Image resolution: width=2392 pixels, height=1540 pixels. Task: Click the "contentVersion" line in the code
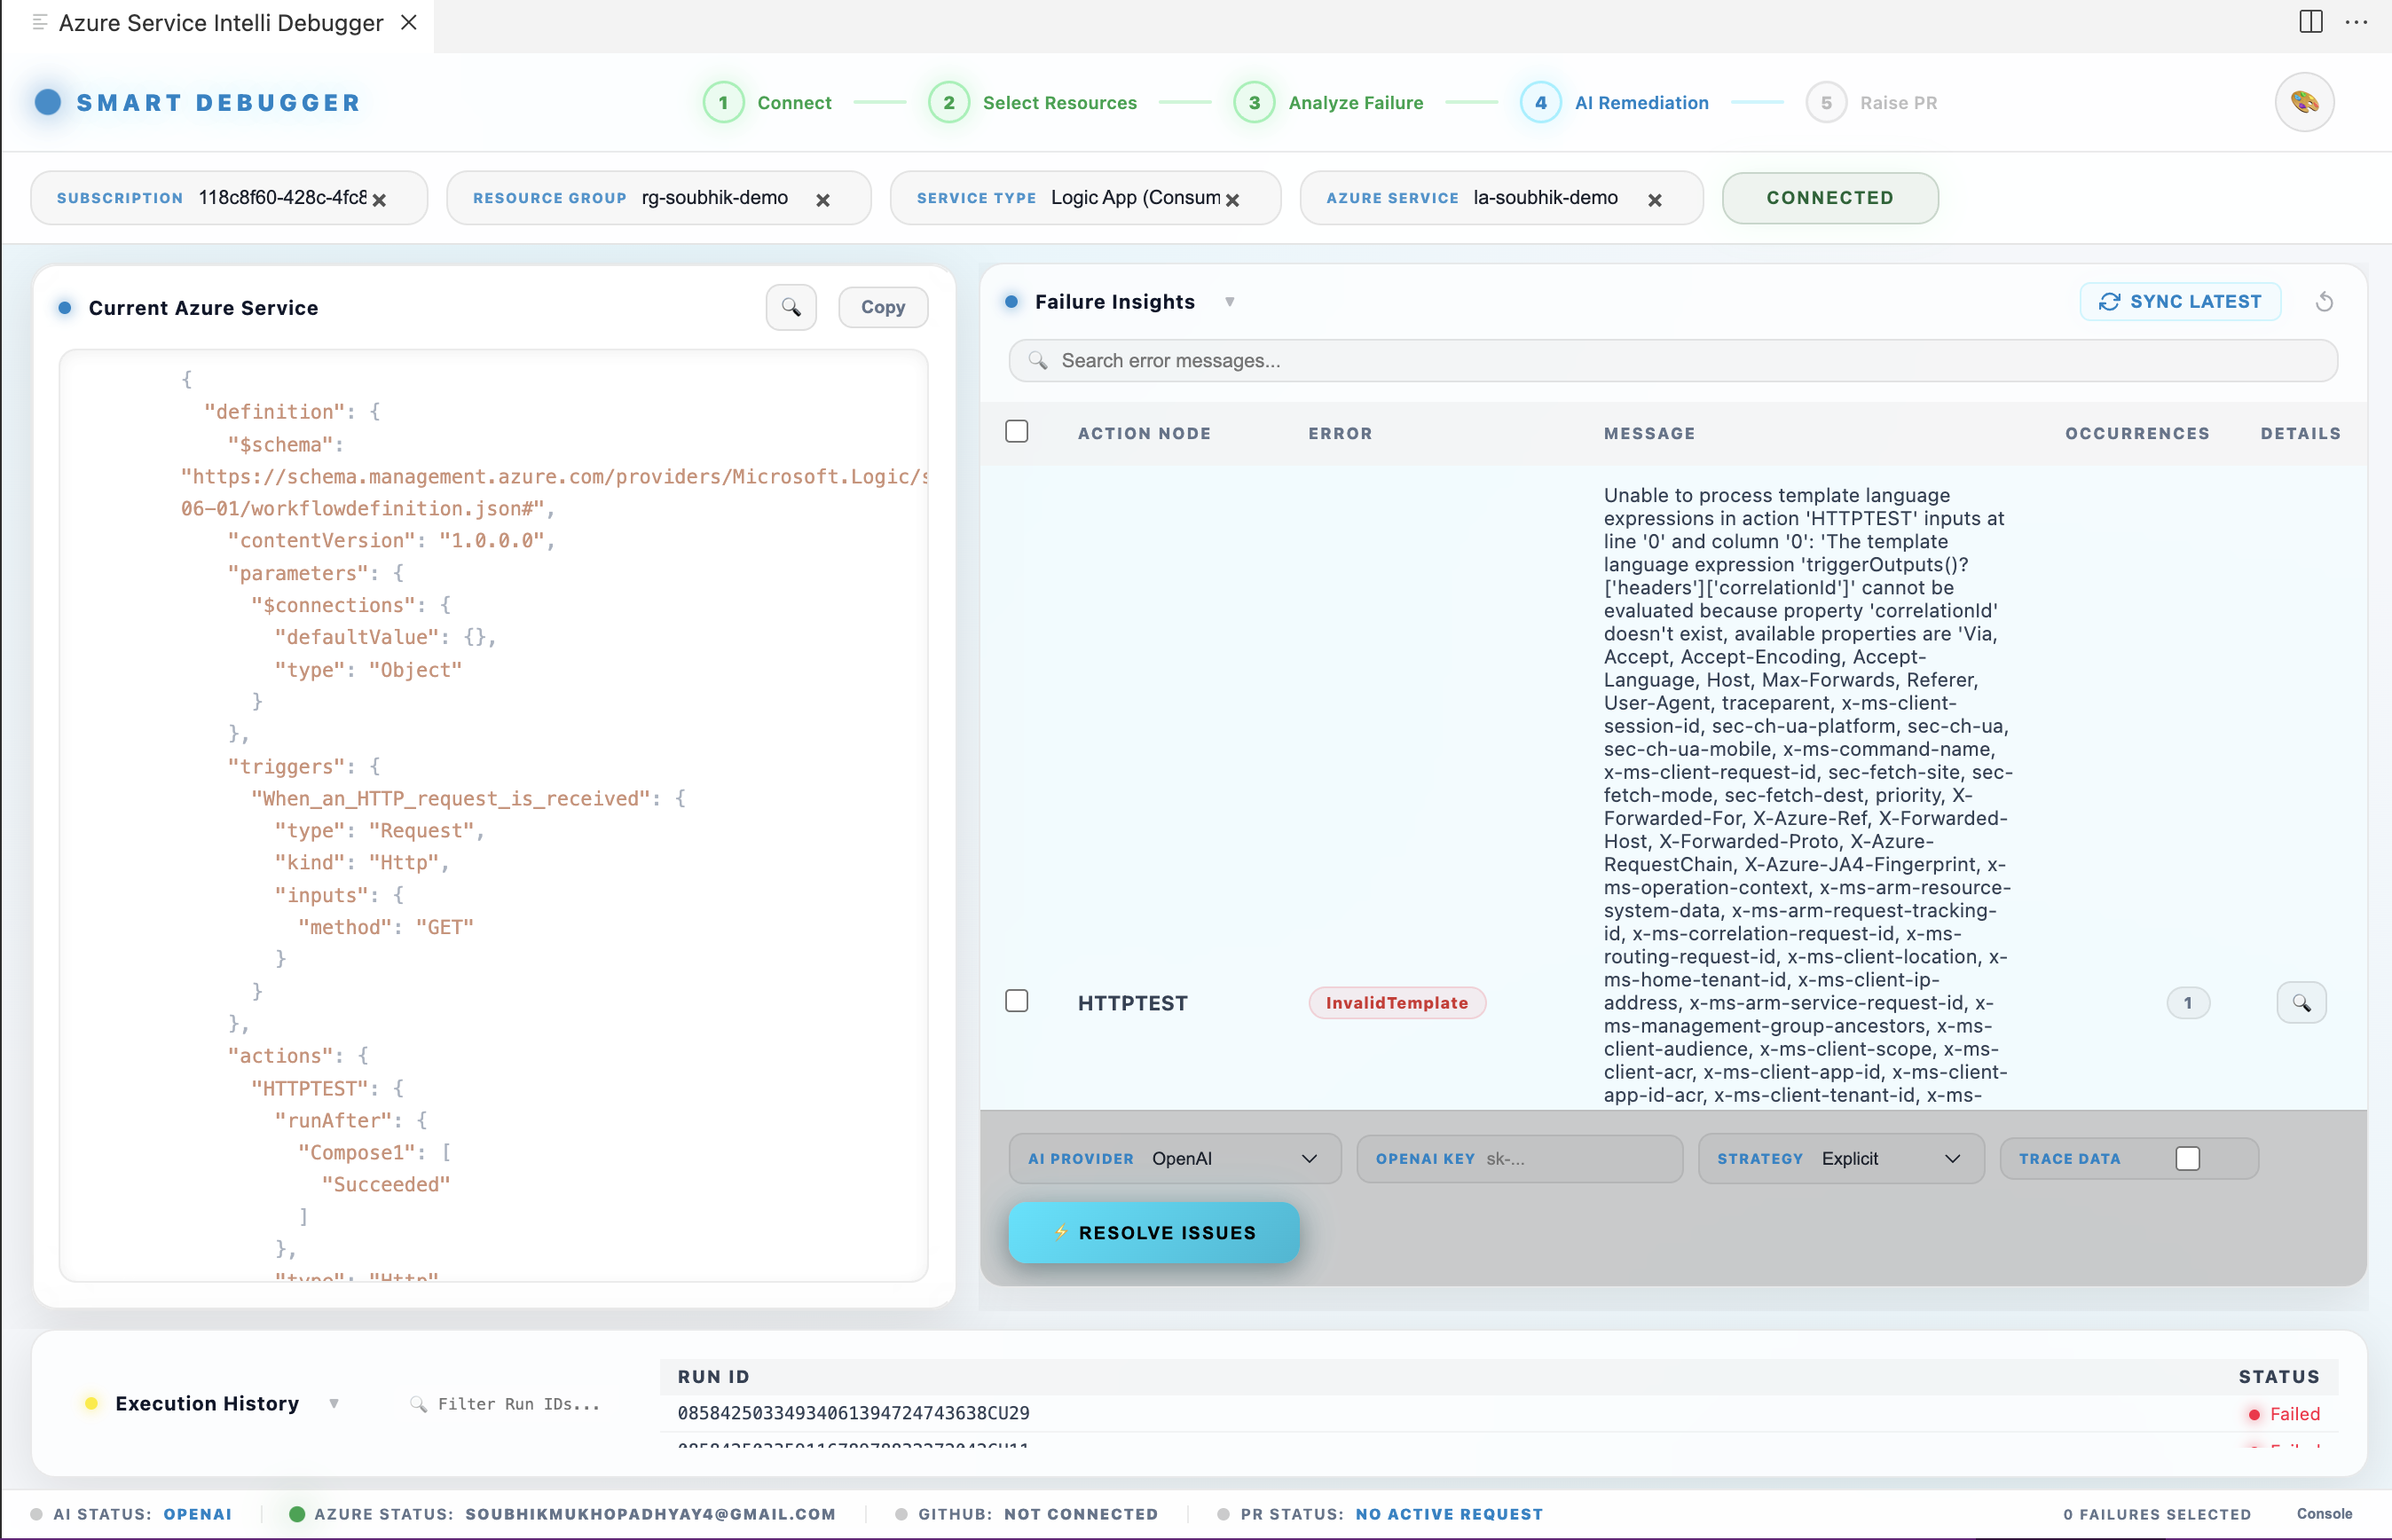pos(391,541)
